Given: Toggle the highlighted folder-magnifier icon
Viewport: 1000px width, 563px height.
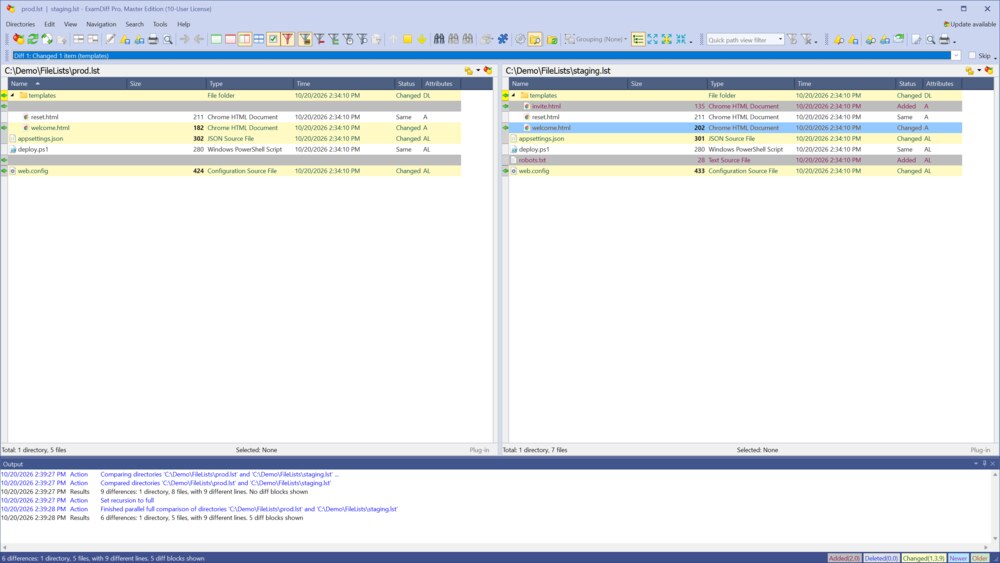Looking at the screenshot, I should click(x=535, y=40).
